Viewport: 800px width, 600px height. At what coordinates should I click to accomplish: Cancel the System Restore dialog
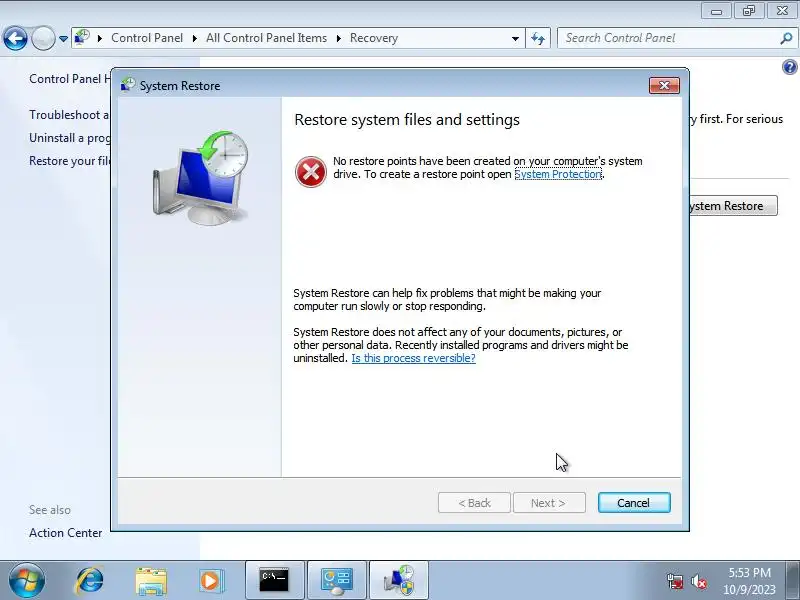[x=634, y=503]
